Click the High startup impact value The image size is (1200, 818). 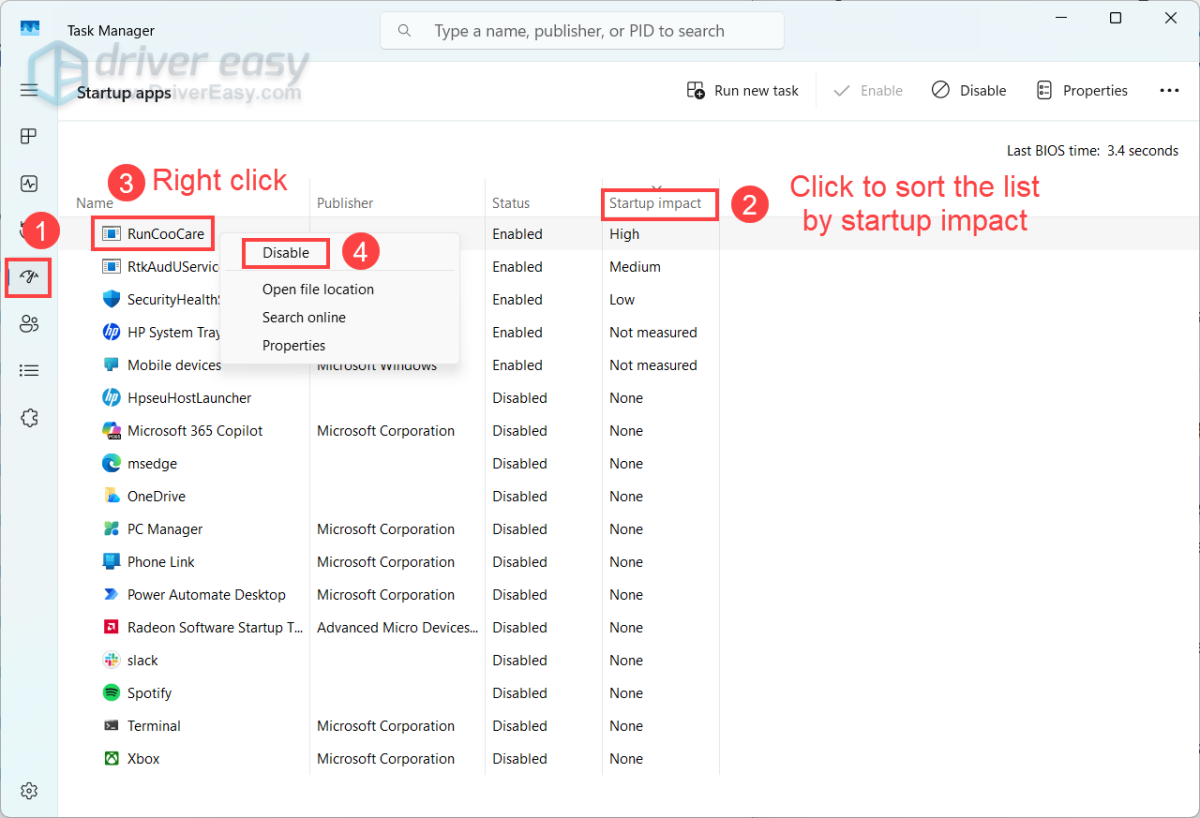(x=625, y=234)
